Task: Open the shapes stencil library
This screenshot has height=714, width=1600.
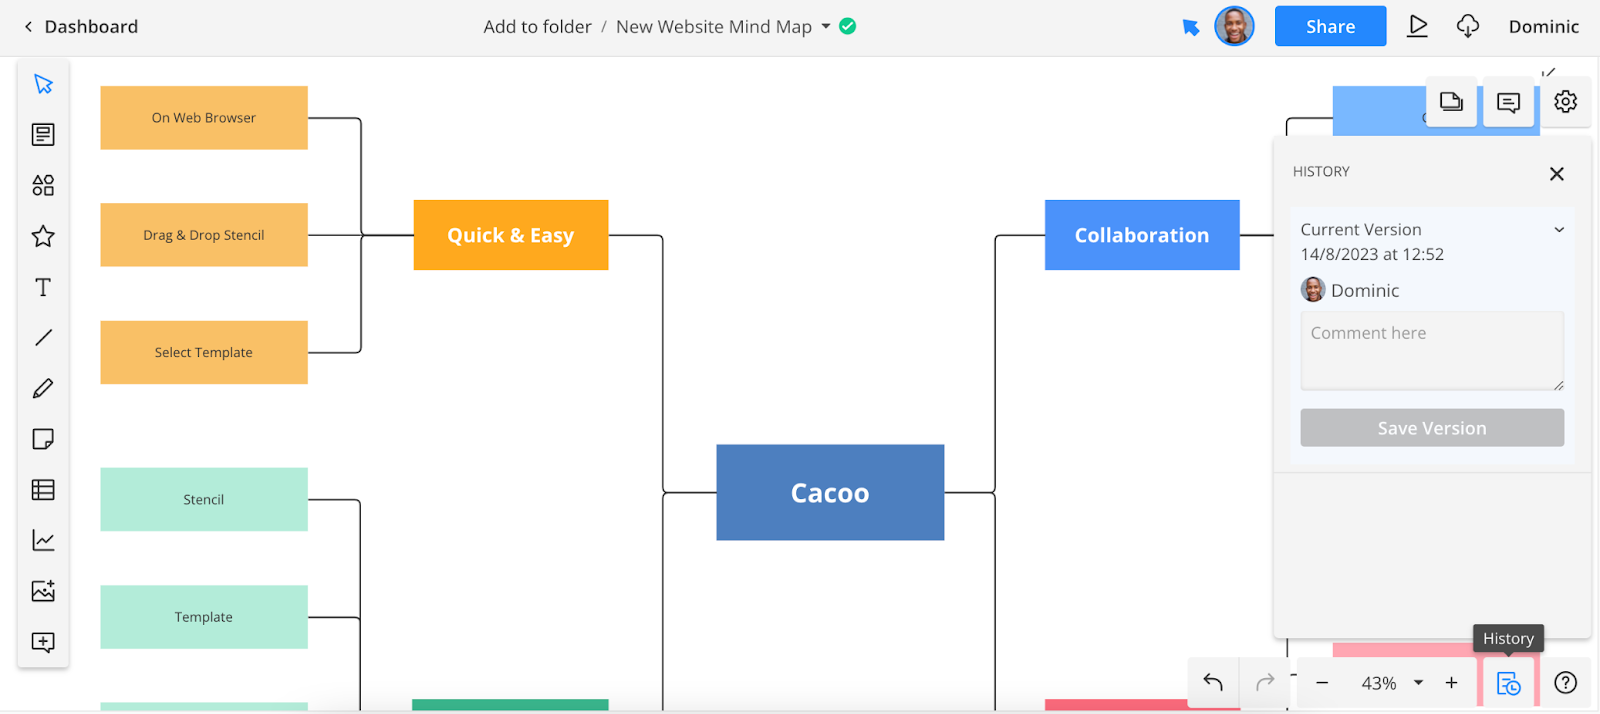Action: (43, 185)
